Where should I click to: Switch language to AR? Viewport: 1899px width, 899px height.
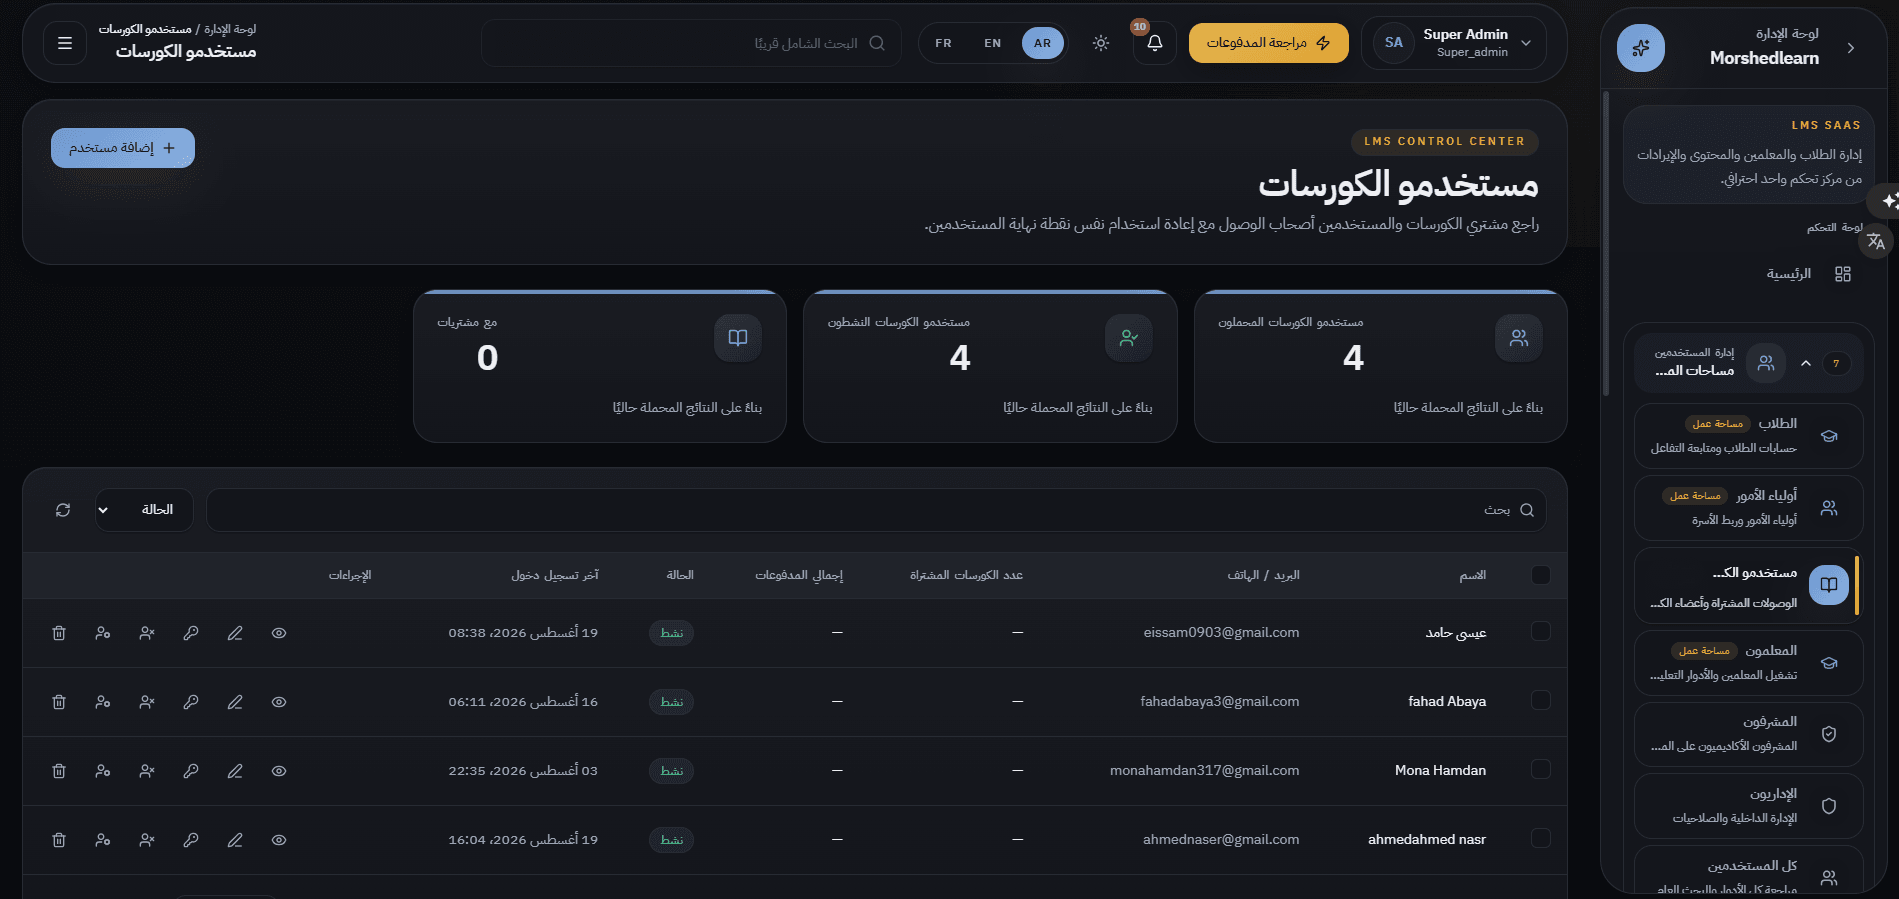click(x=1043, y=43)
